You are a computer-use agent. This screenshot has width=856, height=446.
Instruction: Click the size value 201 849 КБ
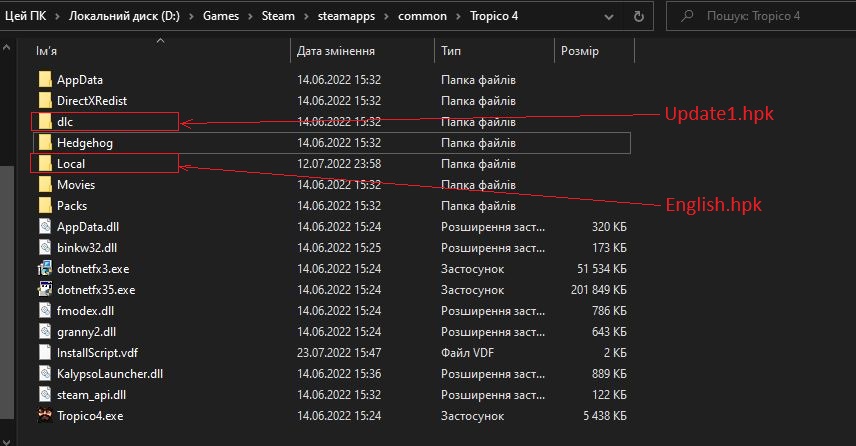[x=599, y=290]
